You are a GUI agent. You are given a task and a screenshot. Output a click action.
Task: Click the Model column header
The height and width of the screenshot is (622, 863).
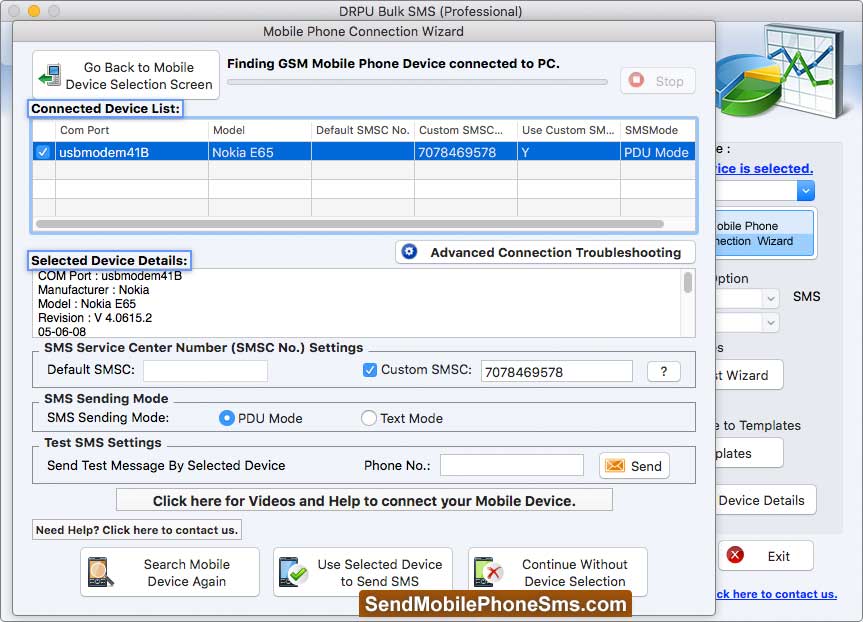[x=260, y=130]
